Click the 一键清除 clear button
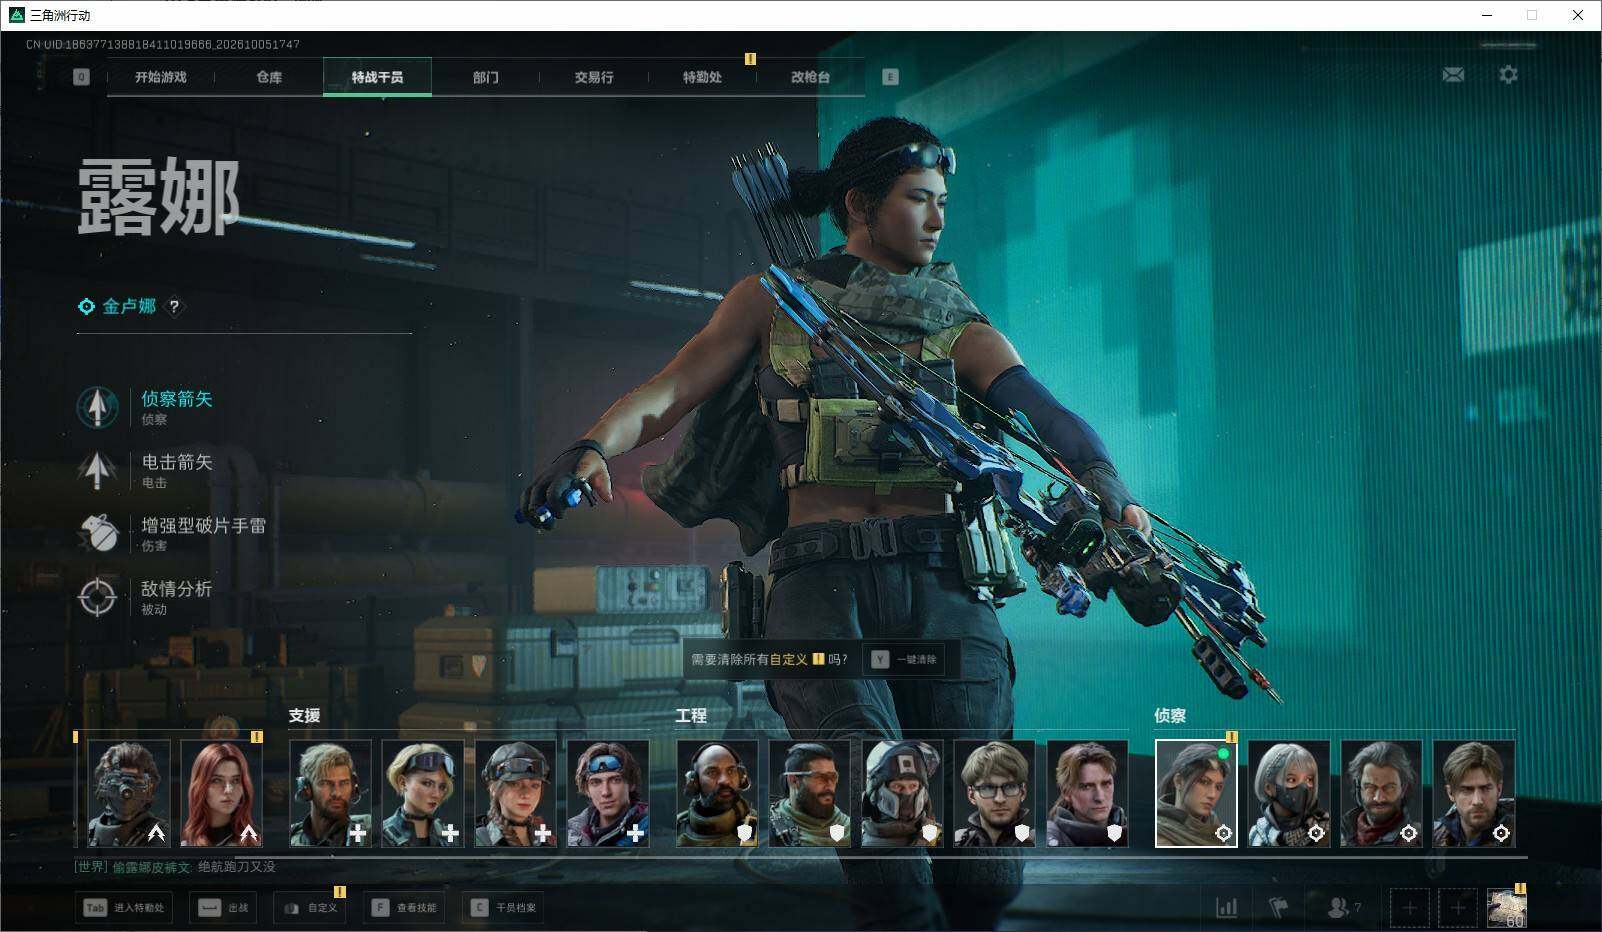This screenshot has height=932, width=1602. coord(904,660)
